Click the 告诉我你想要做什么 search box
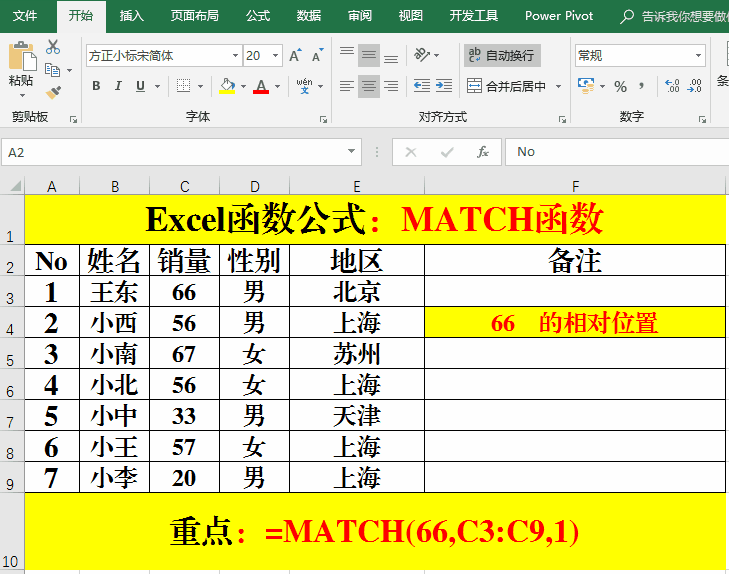The height and width of the screenshot is (574, 729). click(x=674, y=16)
